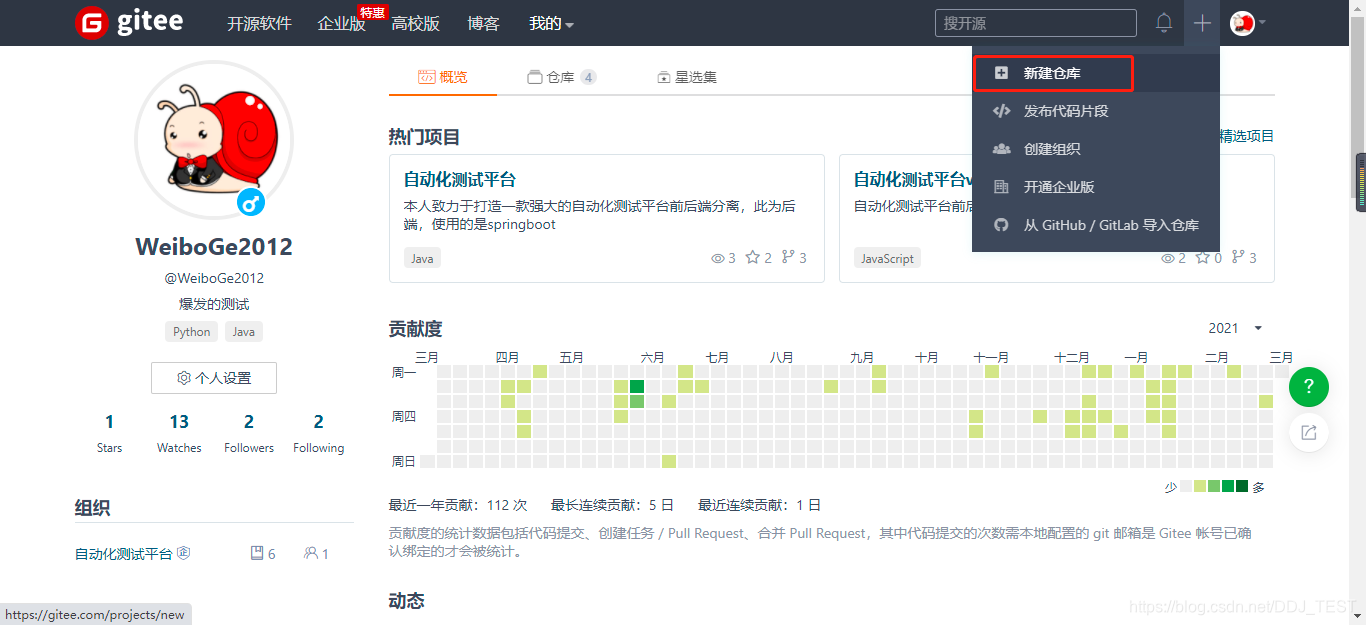Image resolution: width=1366 pixels, height=625 pixels.
Task: Open 个人设置 personal settings
Action: pos(213,377)
